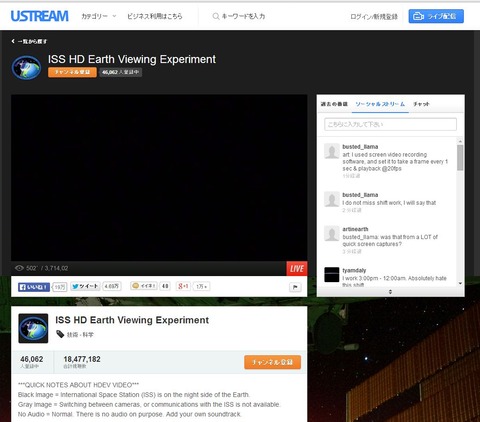This screenshot has height=422, width=480.
Task: Click the tweet count 4.69万
Action: tap(112, 286)
